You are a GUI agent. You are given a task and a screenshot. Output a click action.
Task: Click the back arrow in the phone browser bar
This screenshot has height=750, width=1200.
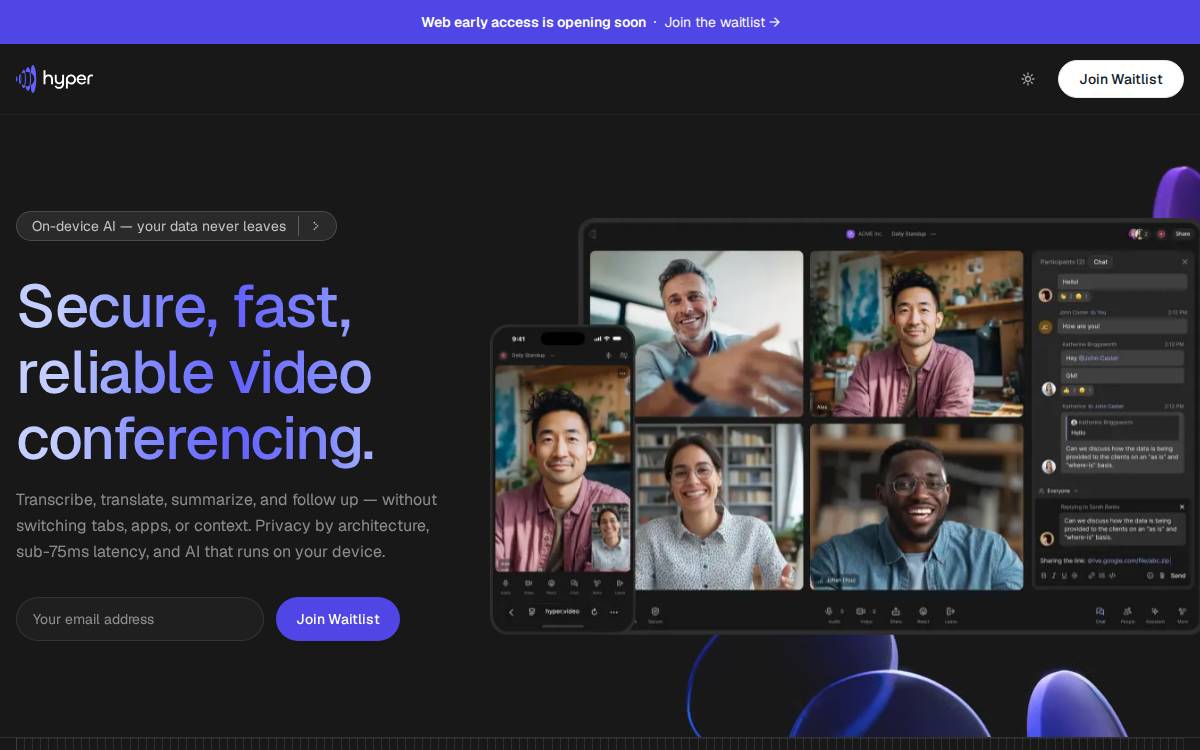pyautogui.click(x=511, y=612)
